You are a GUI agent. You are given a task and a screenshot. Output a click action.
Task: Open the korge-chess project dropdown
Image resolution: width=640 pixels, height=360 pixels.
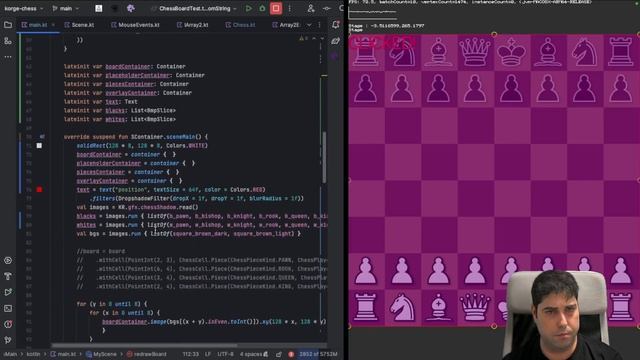pyautogui.click(x=23, y=8)
